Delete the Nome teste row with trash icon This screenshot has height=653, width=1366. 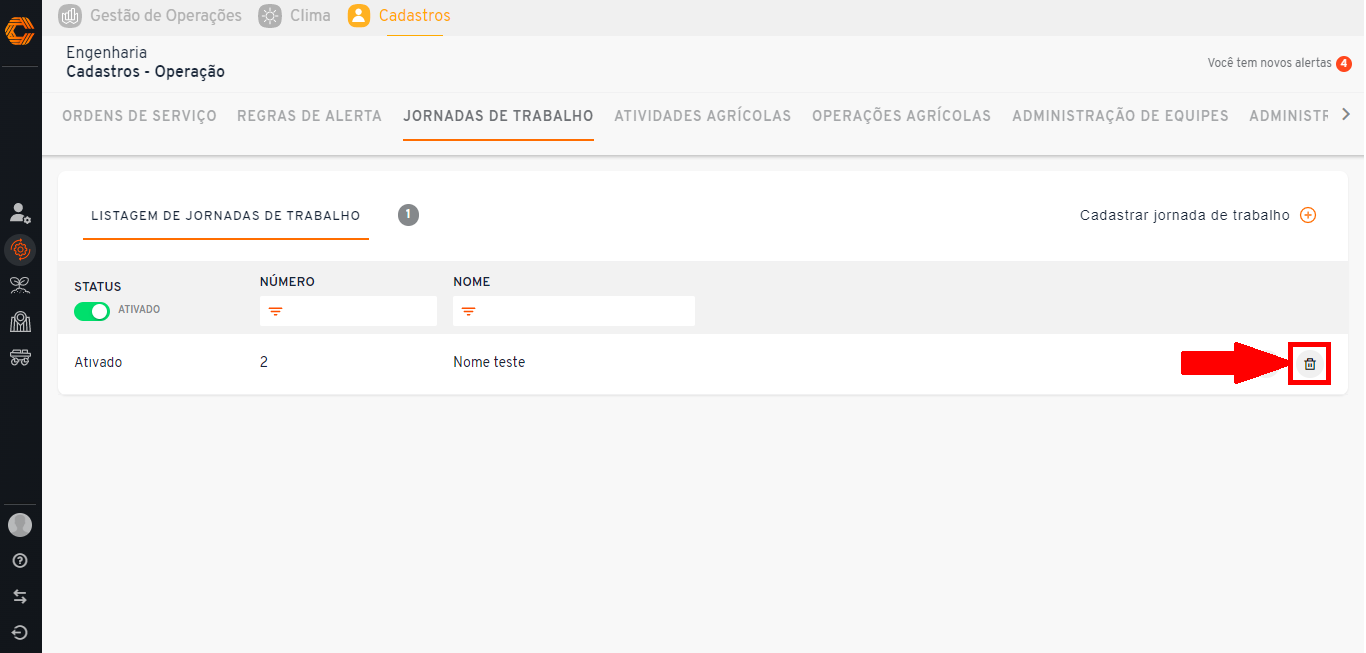tap(1310, 364)
